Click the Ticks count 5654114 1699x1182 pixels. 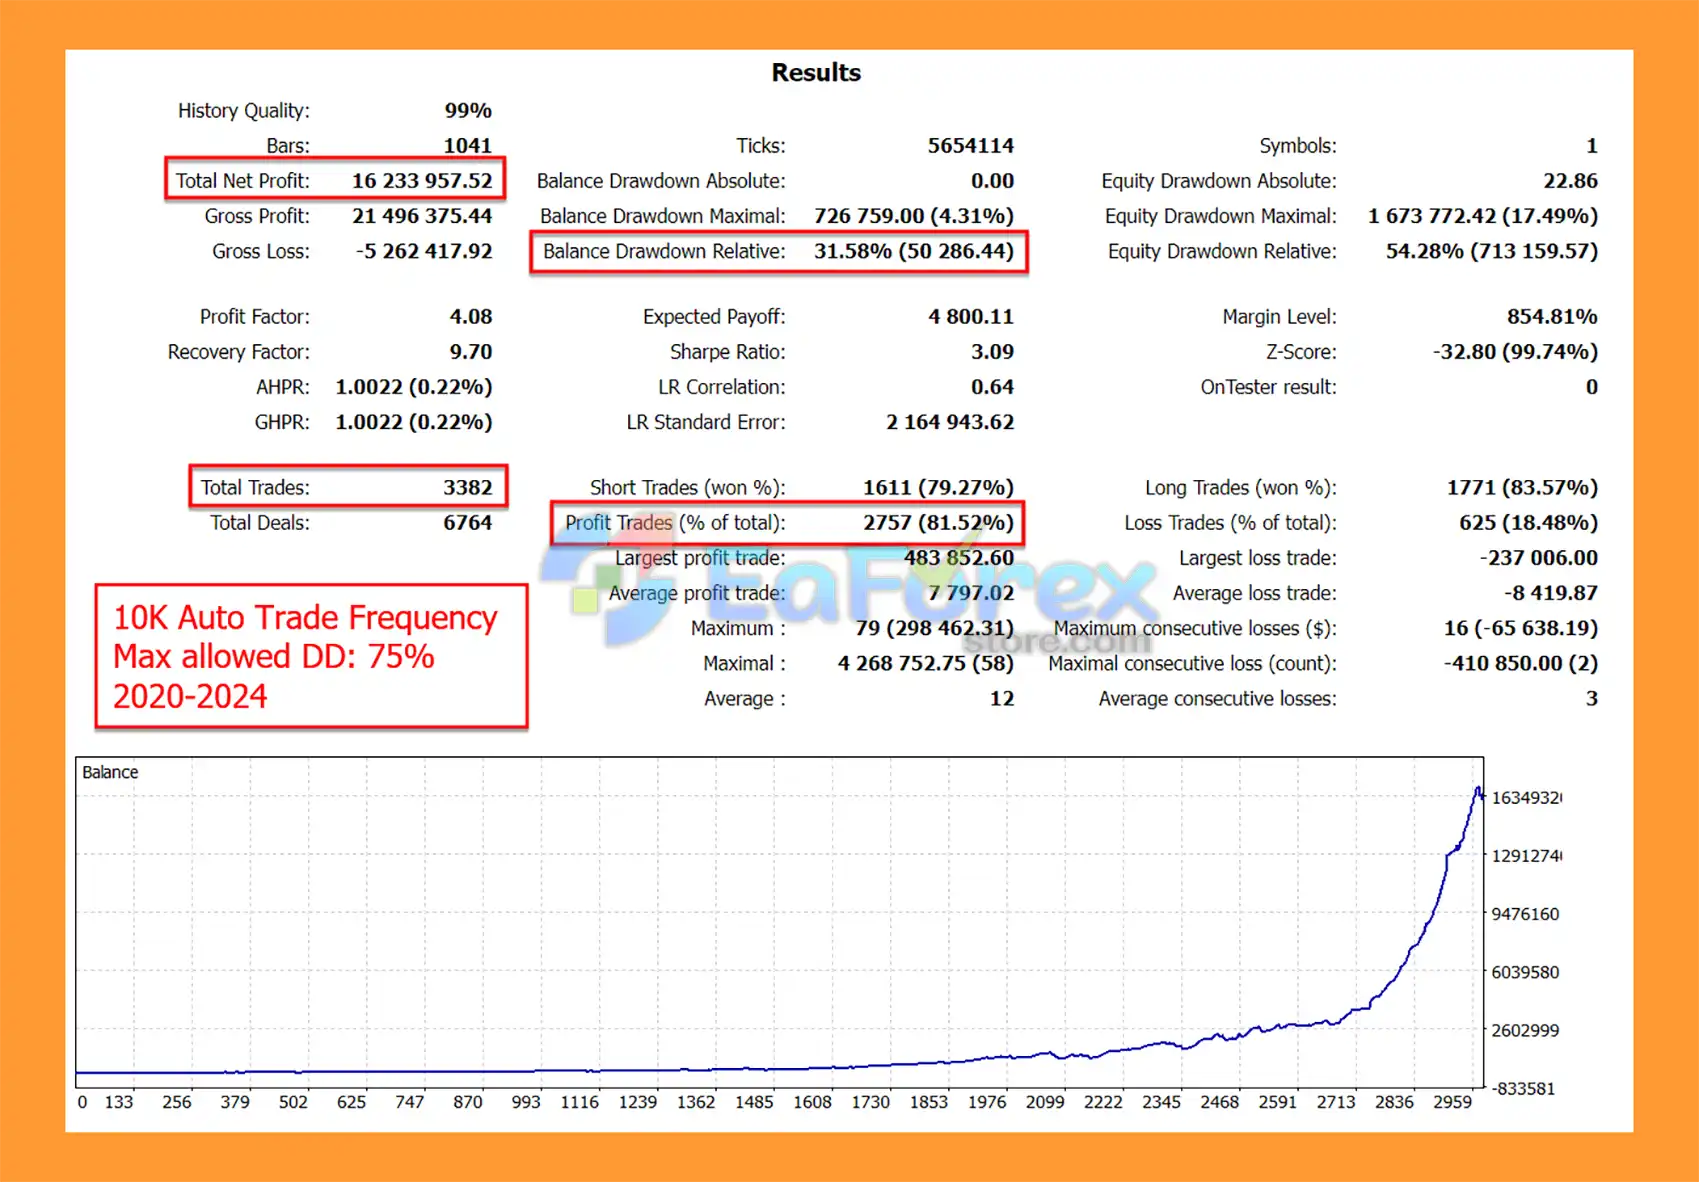point(970,146)
